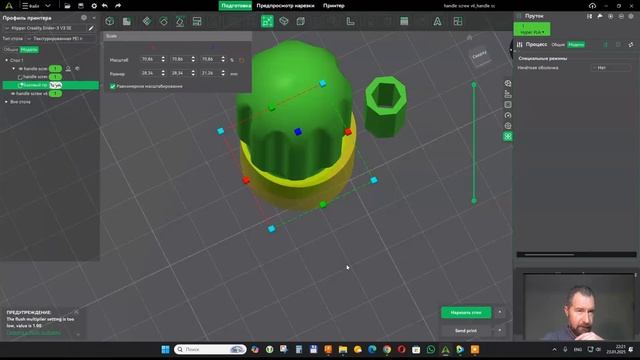The width and height of the screenshot is (640, 360).
Task: Click the bottom handle of vertical layer slider
Action: coord(474,201)
